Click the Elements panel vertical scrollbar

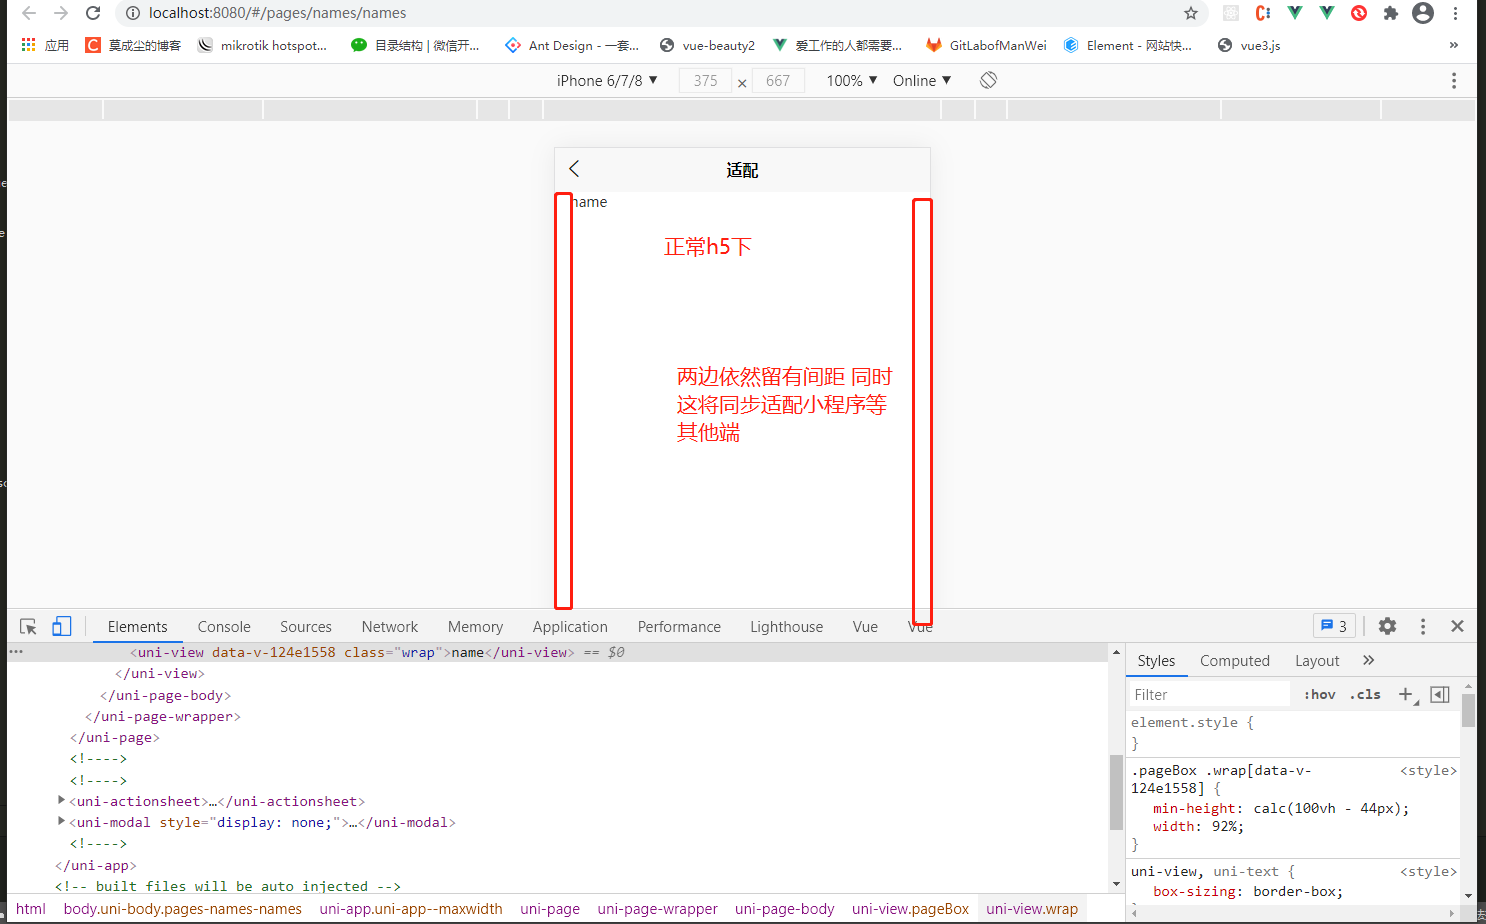[1116, 792]
